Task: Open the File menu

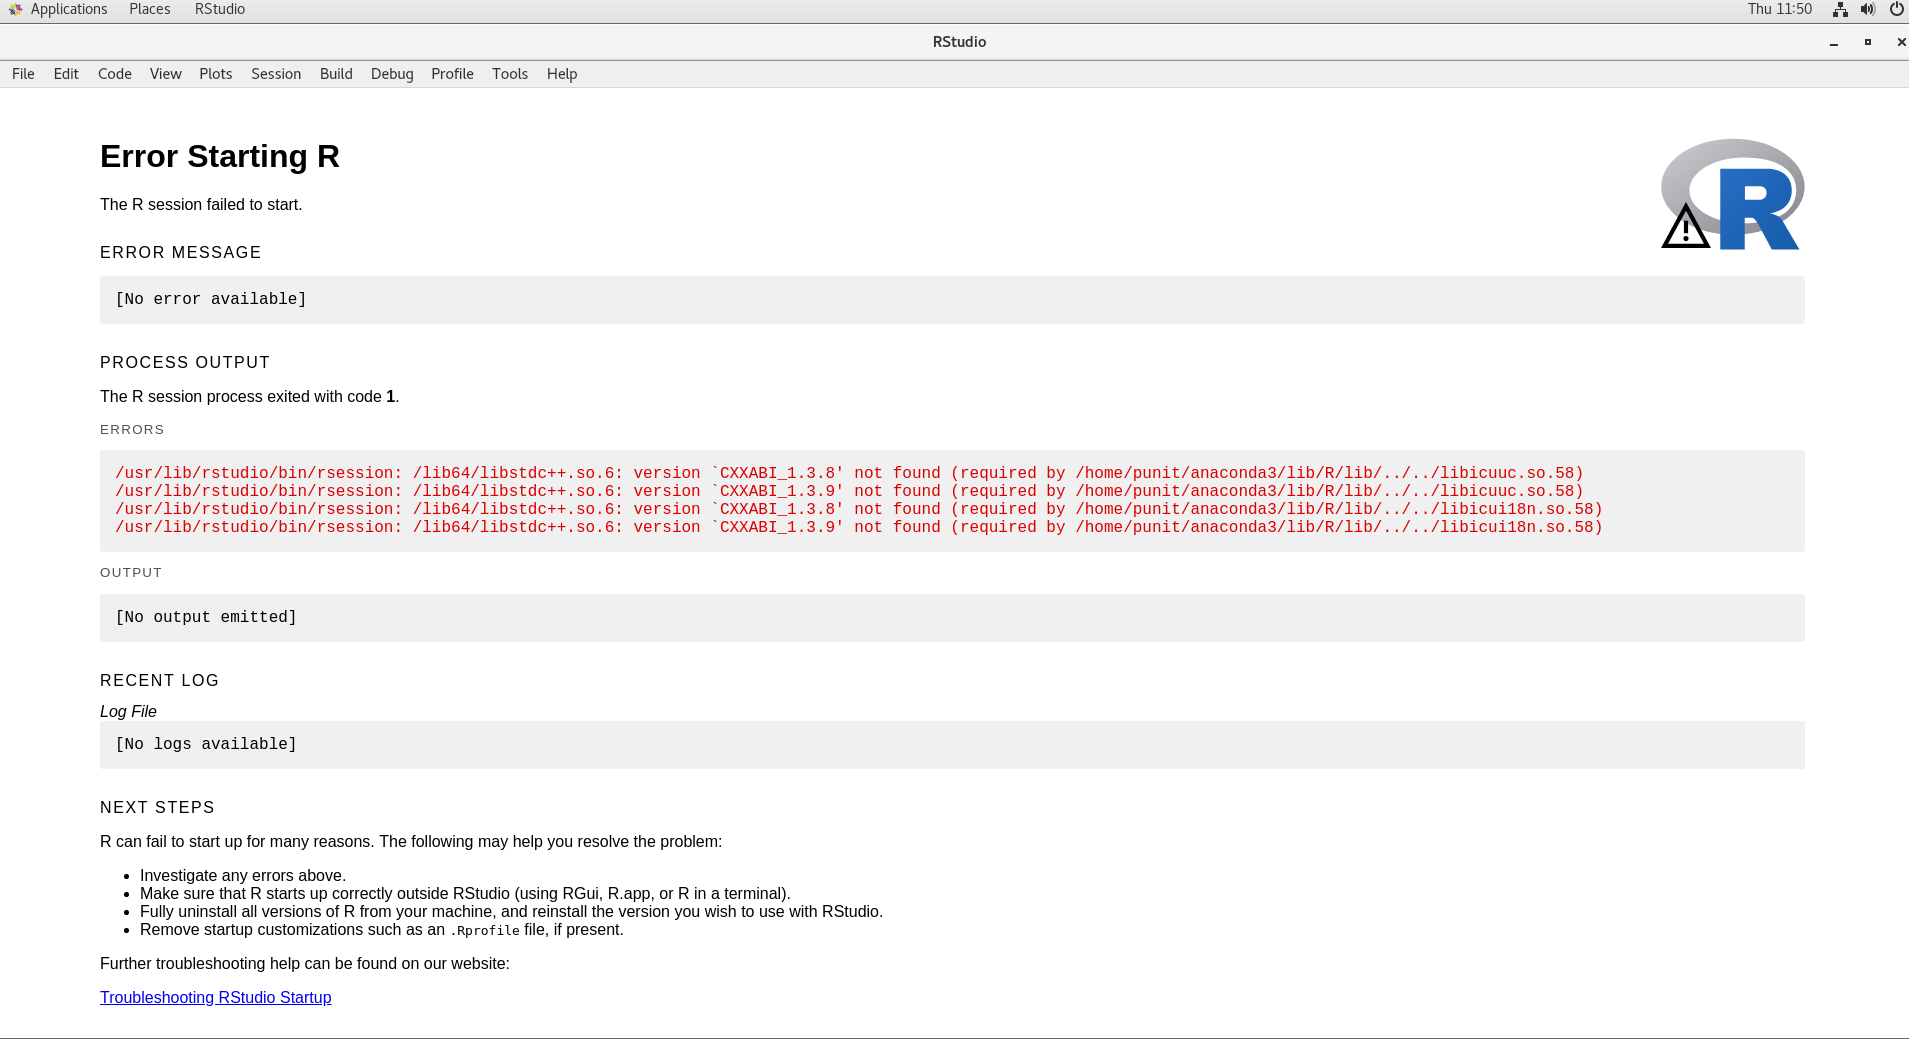Action: [22, 73]
